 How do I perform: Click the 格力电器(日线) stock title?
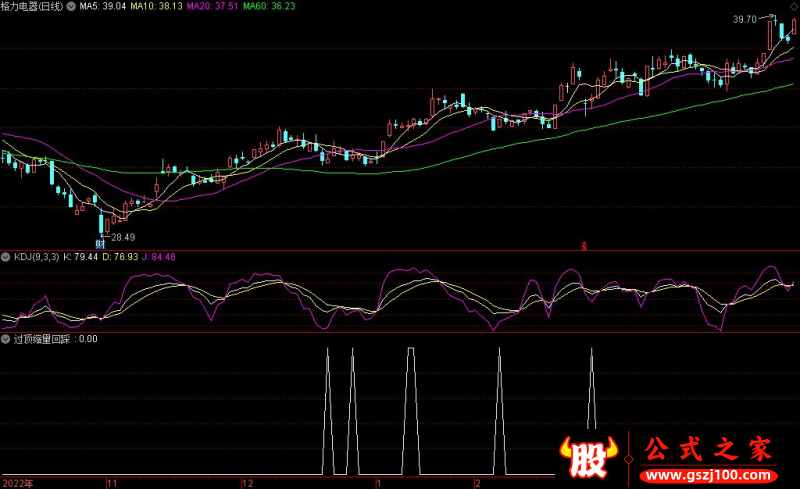(x=32, y=6)
